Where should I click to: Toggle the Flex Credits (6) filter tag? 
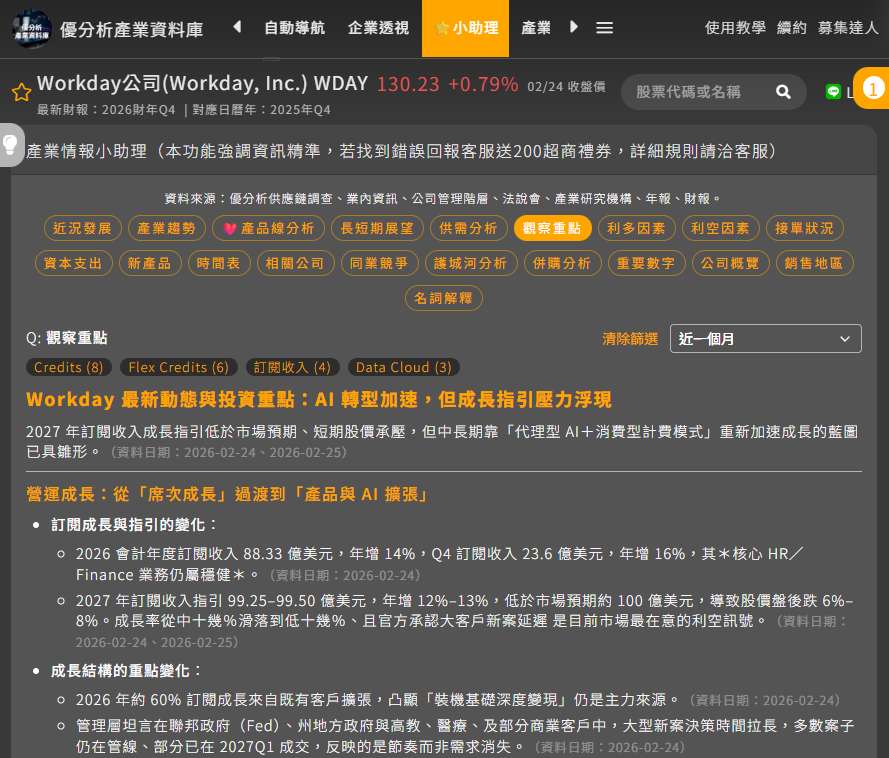click(x=179, y=367)
